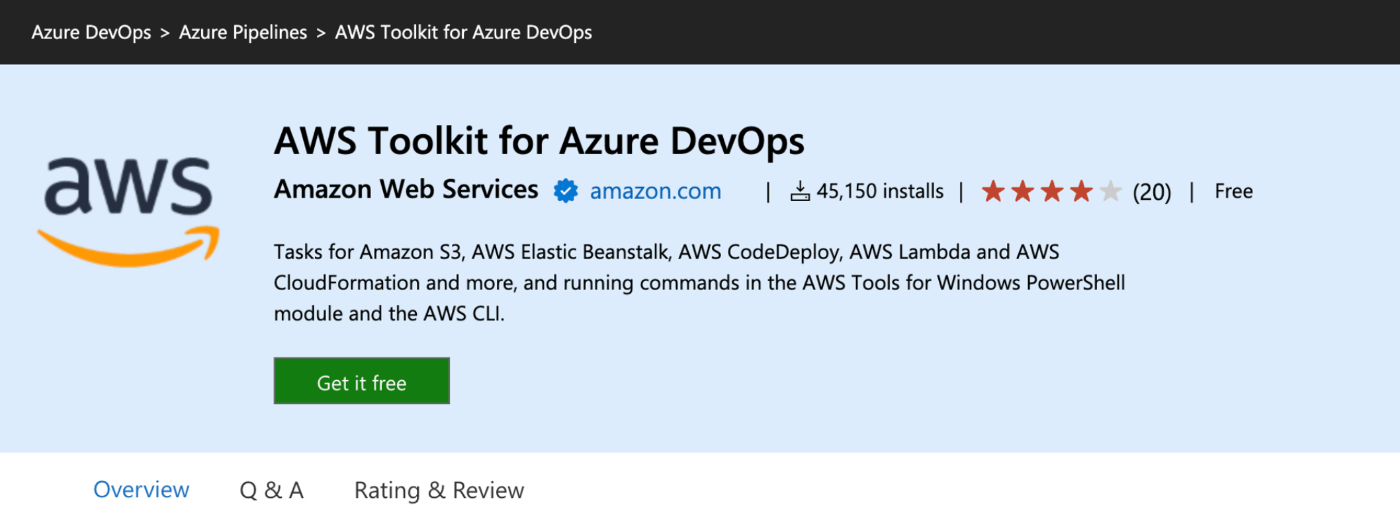Open the amazon.com publisher link
This screenshot has height=517, width=1400.
655,191
